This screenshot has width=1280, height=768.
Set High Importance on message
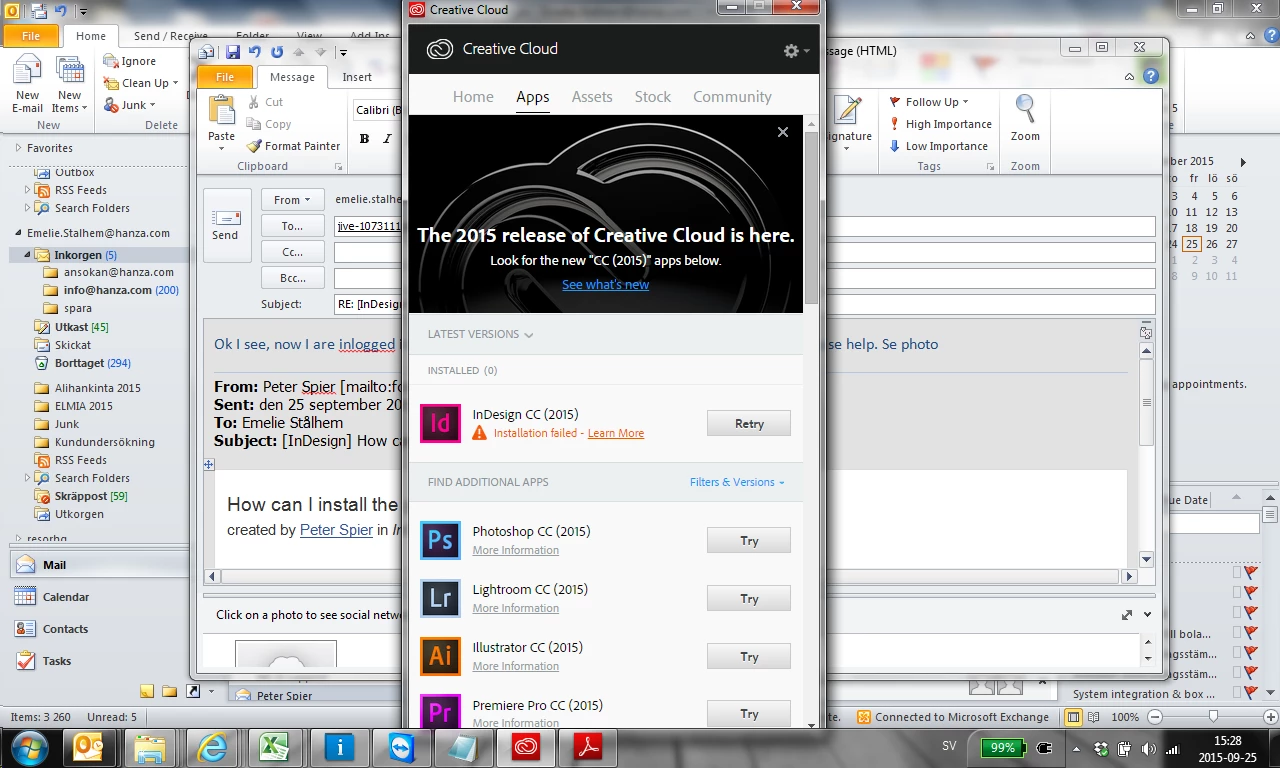point(940,124)
